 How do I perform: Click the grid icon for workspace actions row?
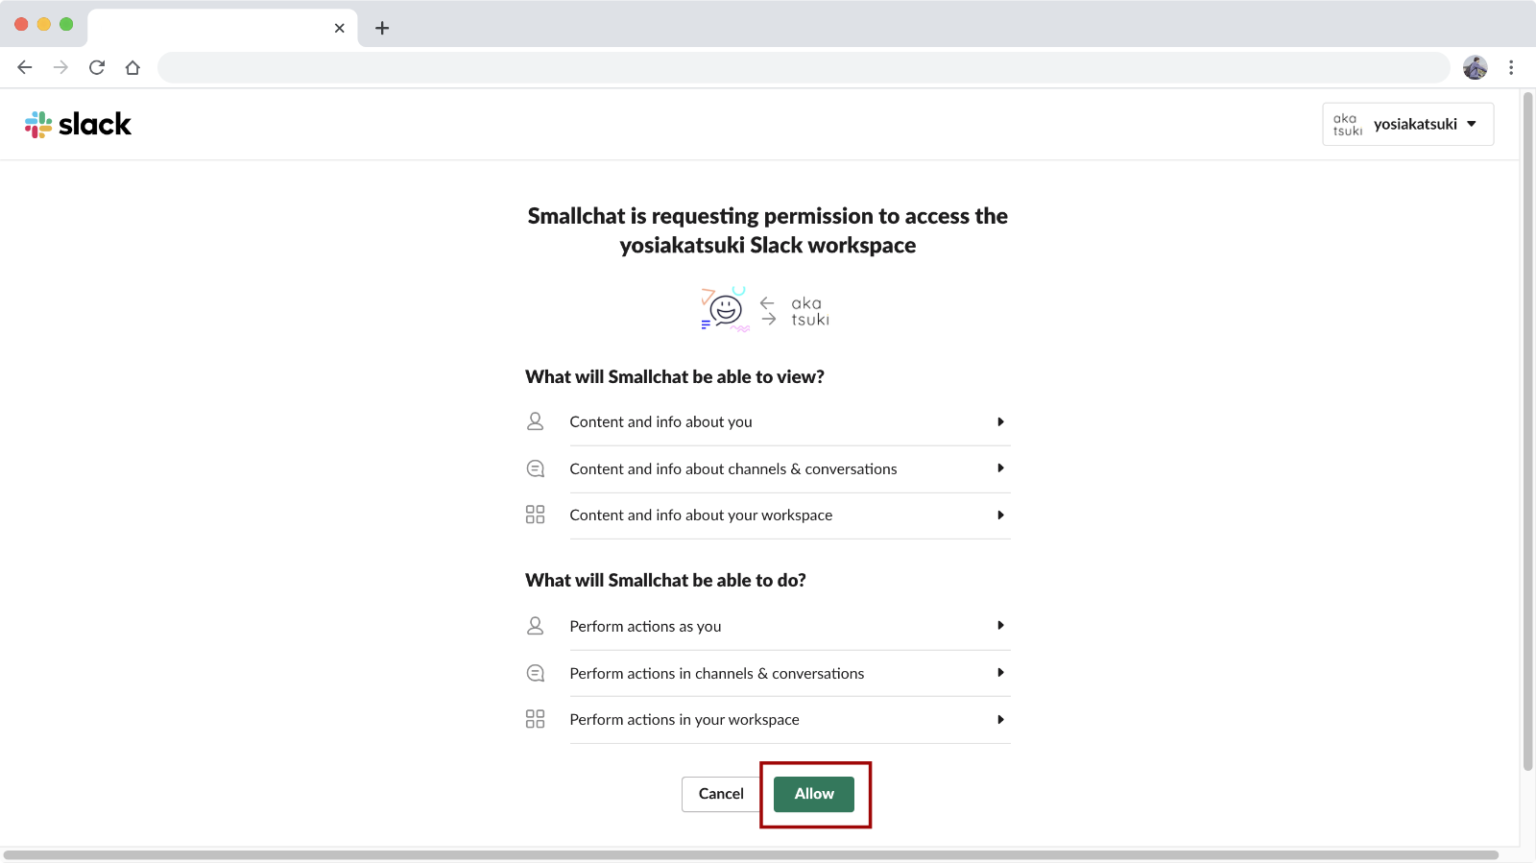point(535,719)
